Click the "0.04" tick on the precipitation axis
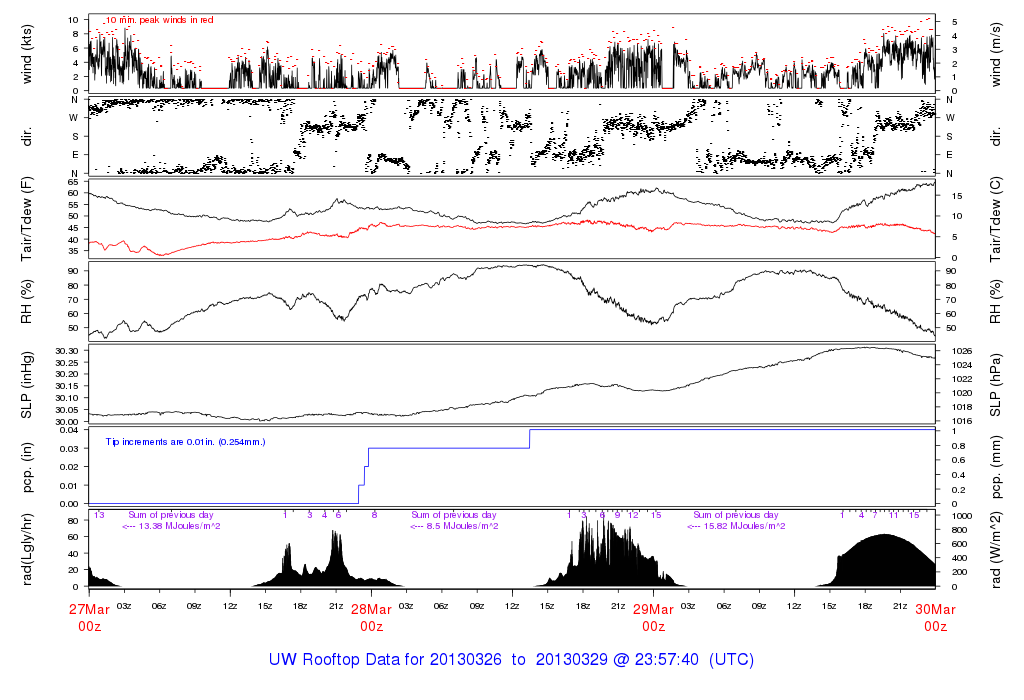This screenshot has width=1024, height=700. (x=69, y=430)
